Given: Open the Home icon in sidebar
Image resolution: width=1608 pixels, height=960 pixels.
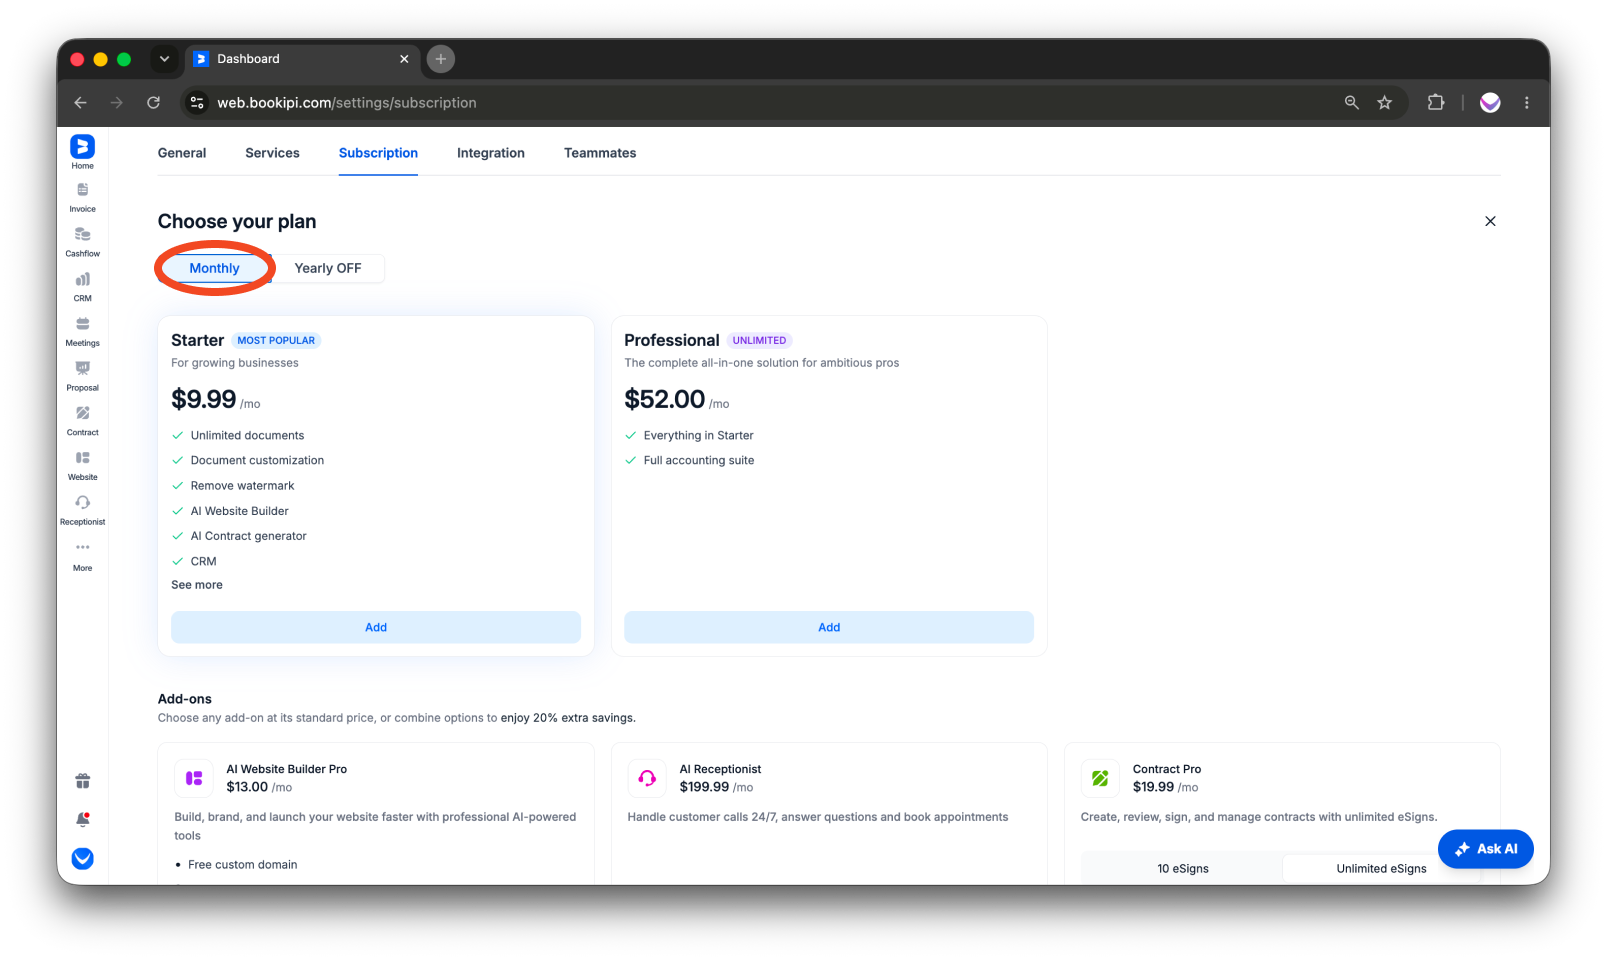Looking at the screenshot, I should (82, 152).
